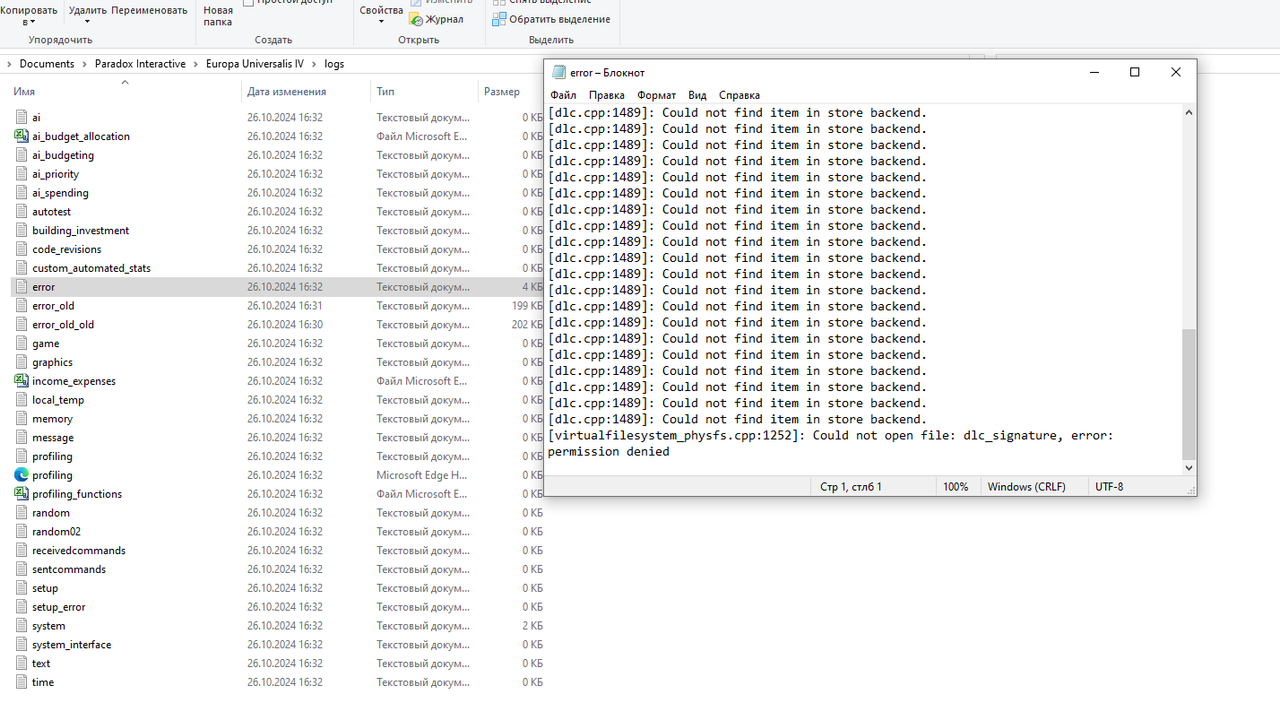Click the time log file icon
Image resolution: width=1280 pixels, height=705 pixels.
pyautogui.click(x=22, y=682)
